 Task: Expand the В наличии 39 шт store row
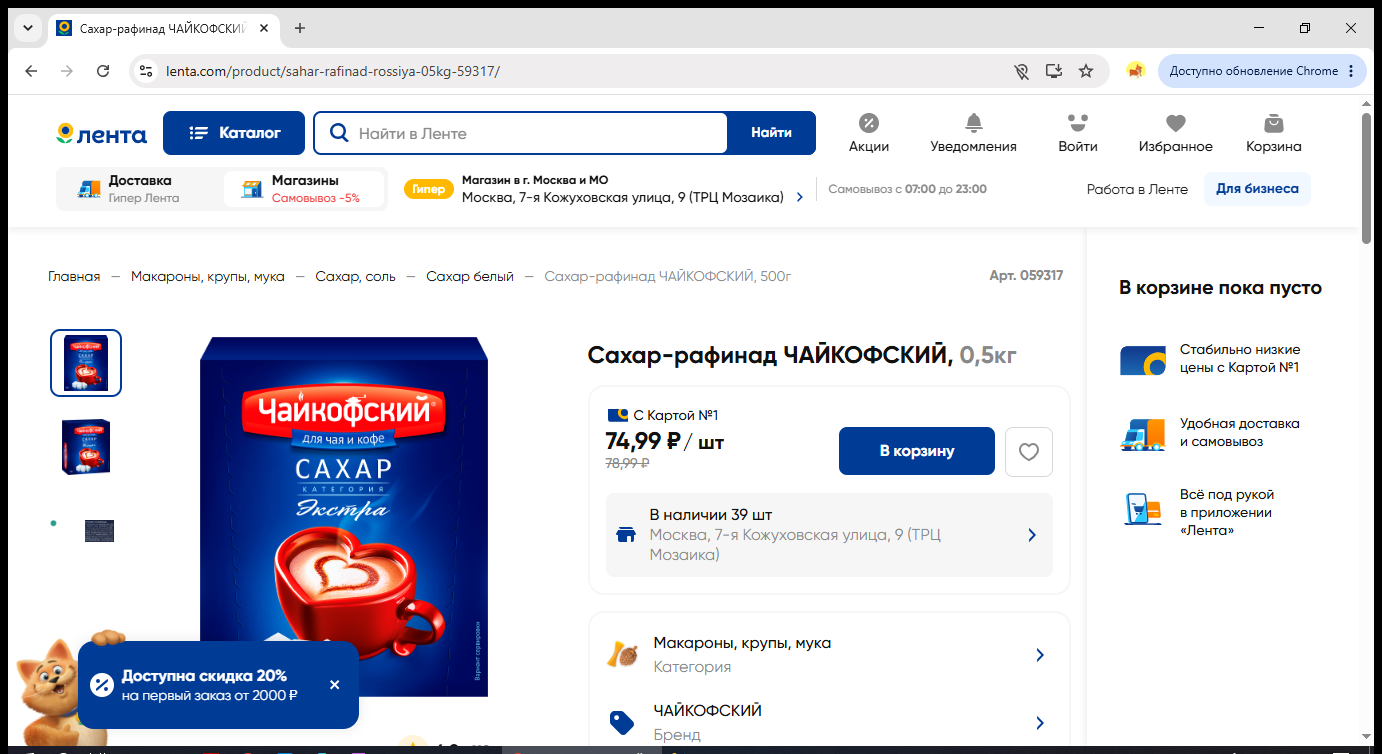[x=829, y=535]
